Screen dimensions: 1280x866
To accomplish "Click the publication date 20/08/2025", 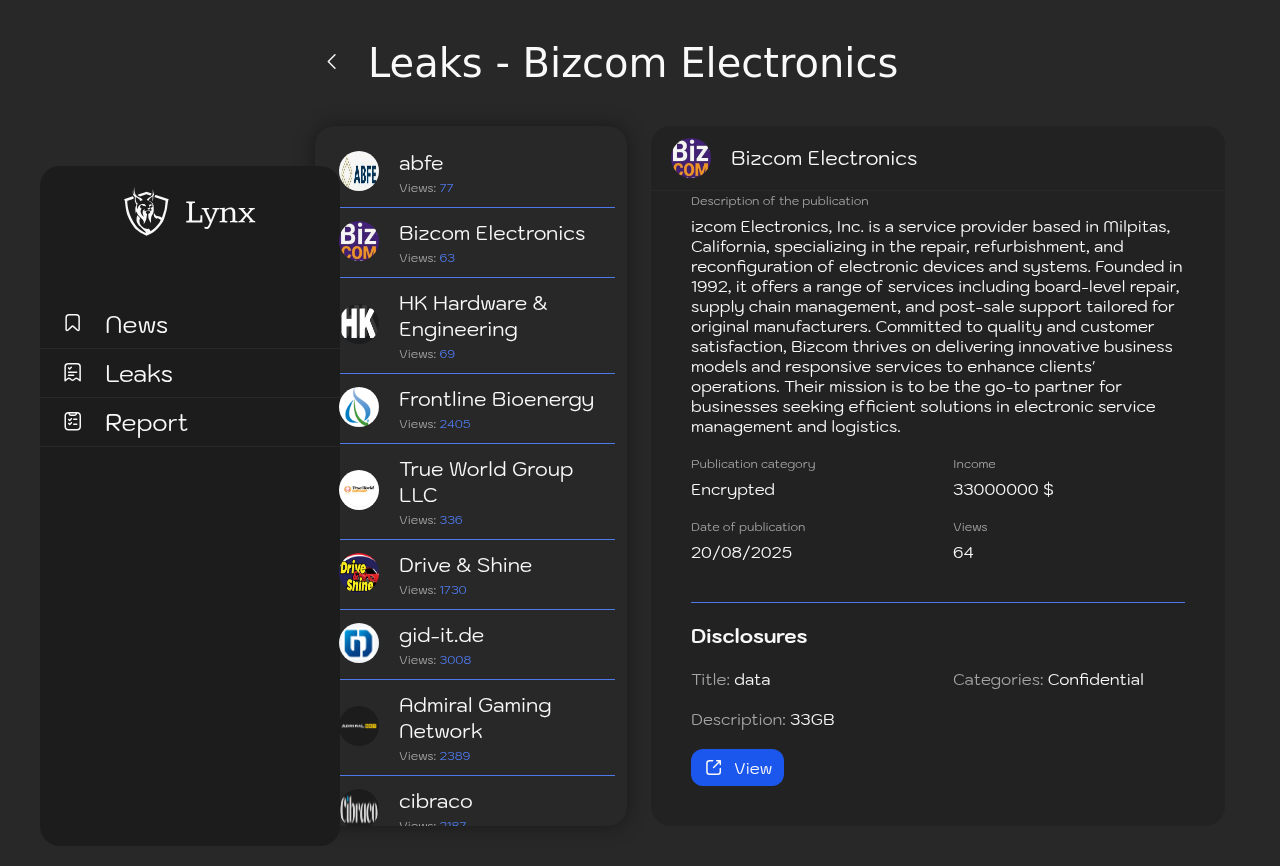I will [x=741, y=553].
